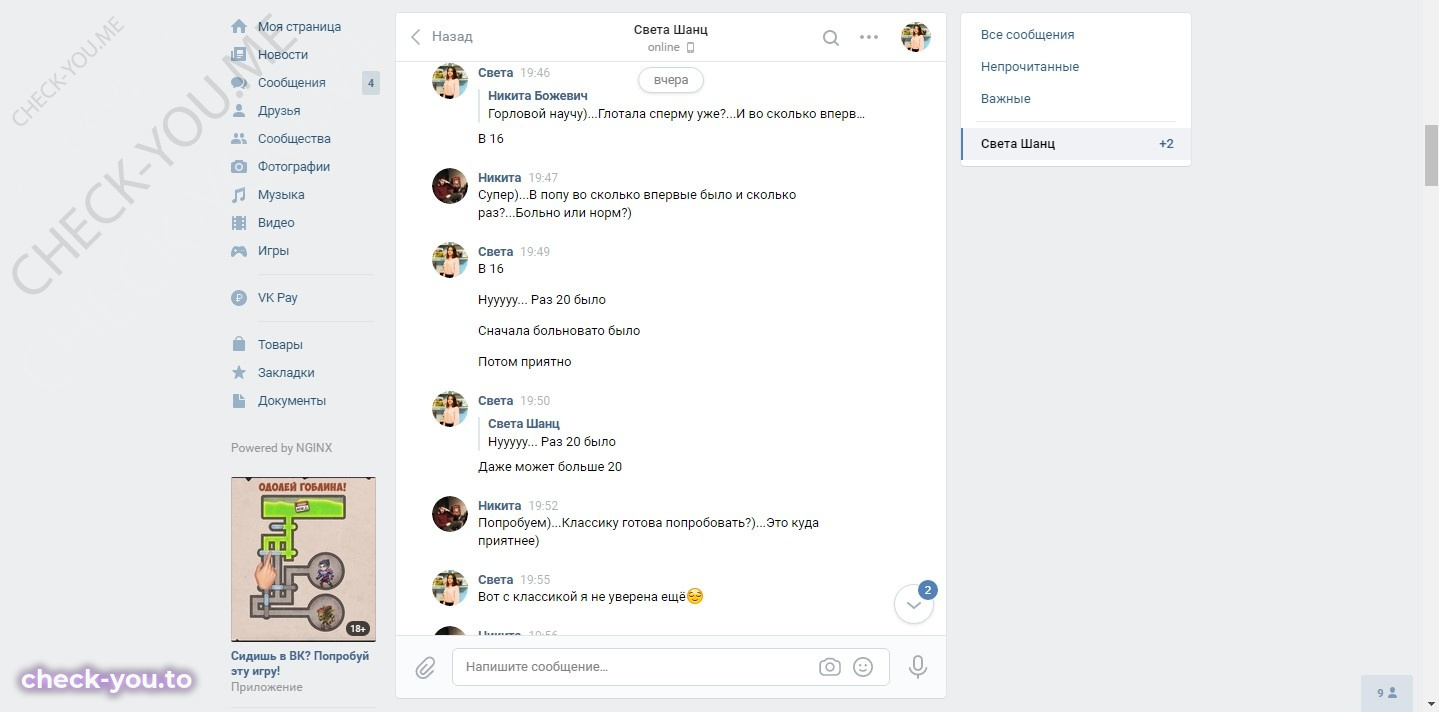Click the profile avatar in the chat header

tap(916, 38)
